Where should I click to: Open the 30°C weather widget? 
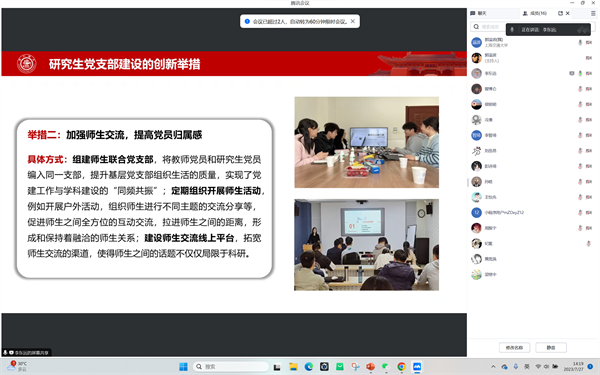click(x=17, y=366)
